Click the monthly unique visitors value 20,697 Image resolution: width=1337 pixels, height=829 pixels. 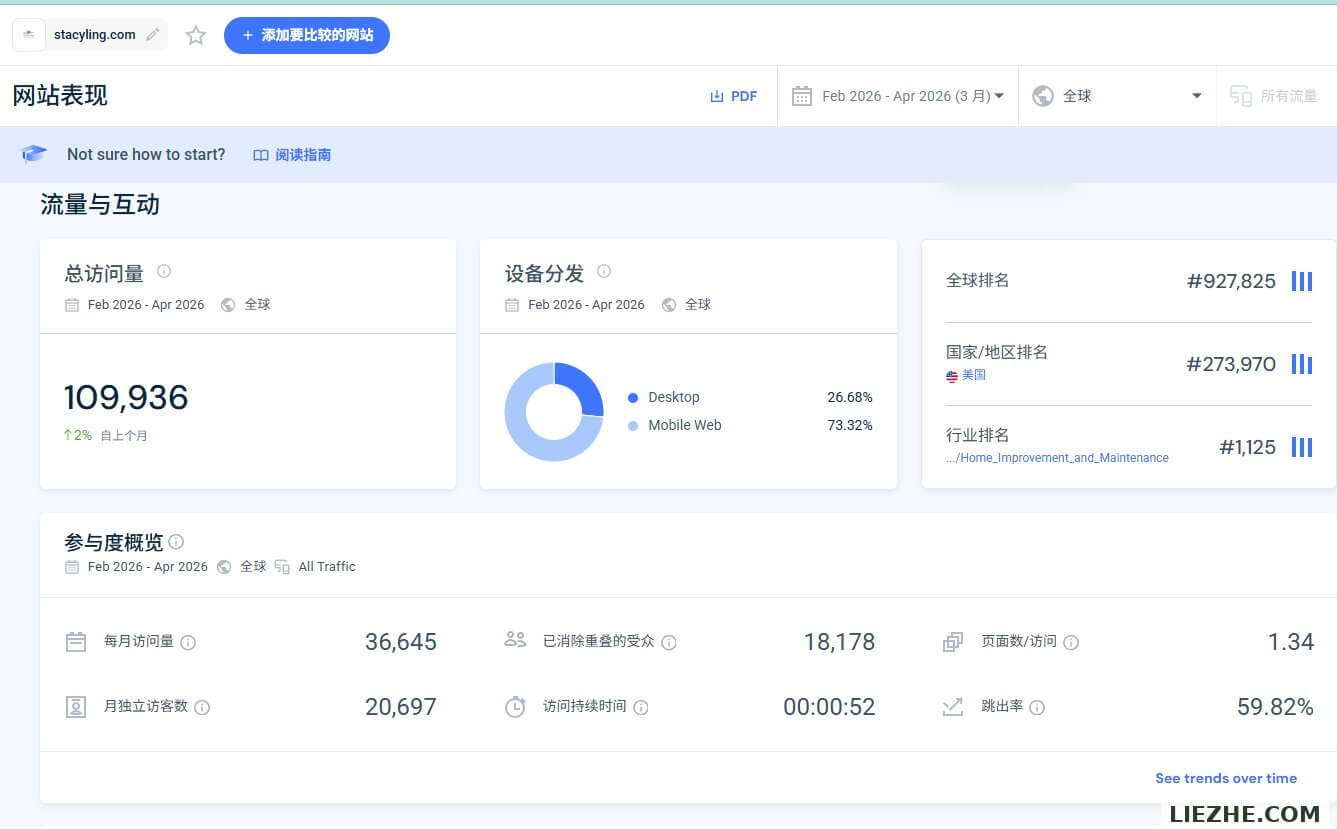[401, 707]
